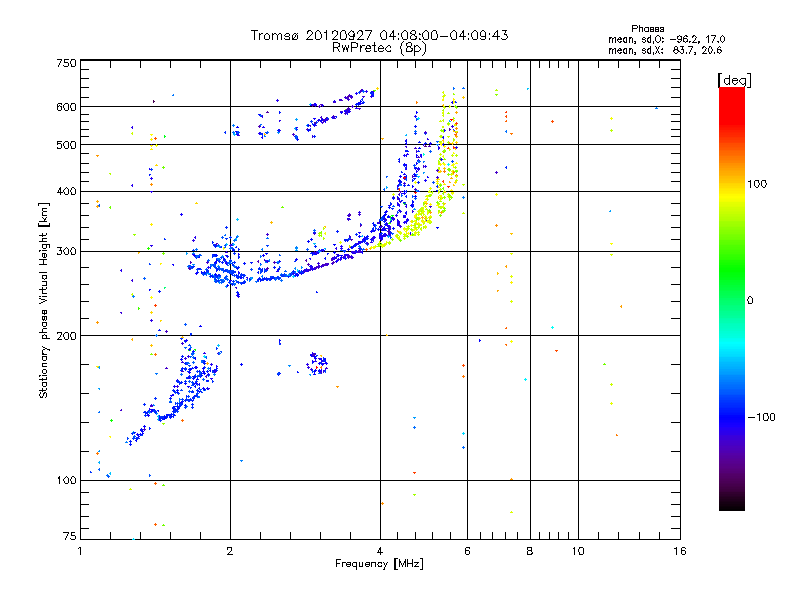Click the y-axis tick label '75'

[70, 536]
